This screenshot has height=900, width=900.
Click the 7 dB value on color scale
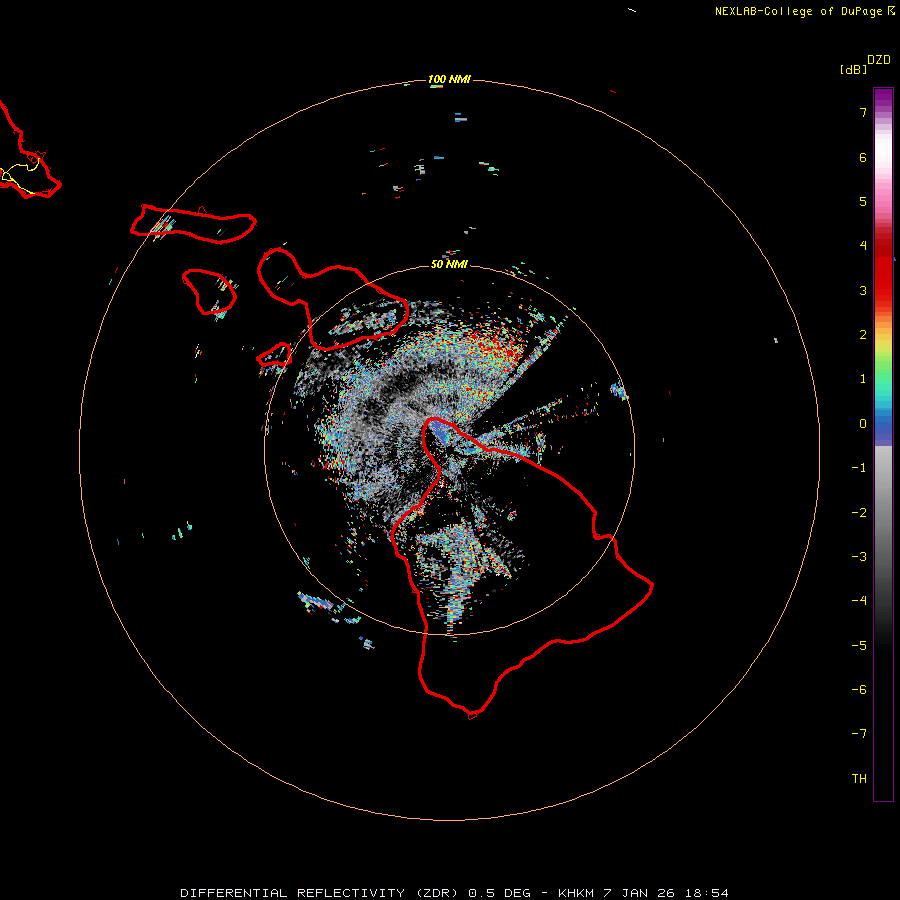click(x=863, y=112)
